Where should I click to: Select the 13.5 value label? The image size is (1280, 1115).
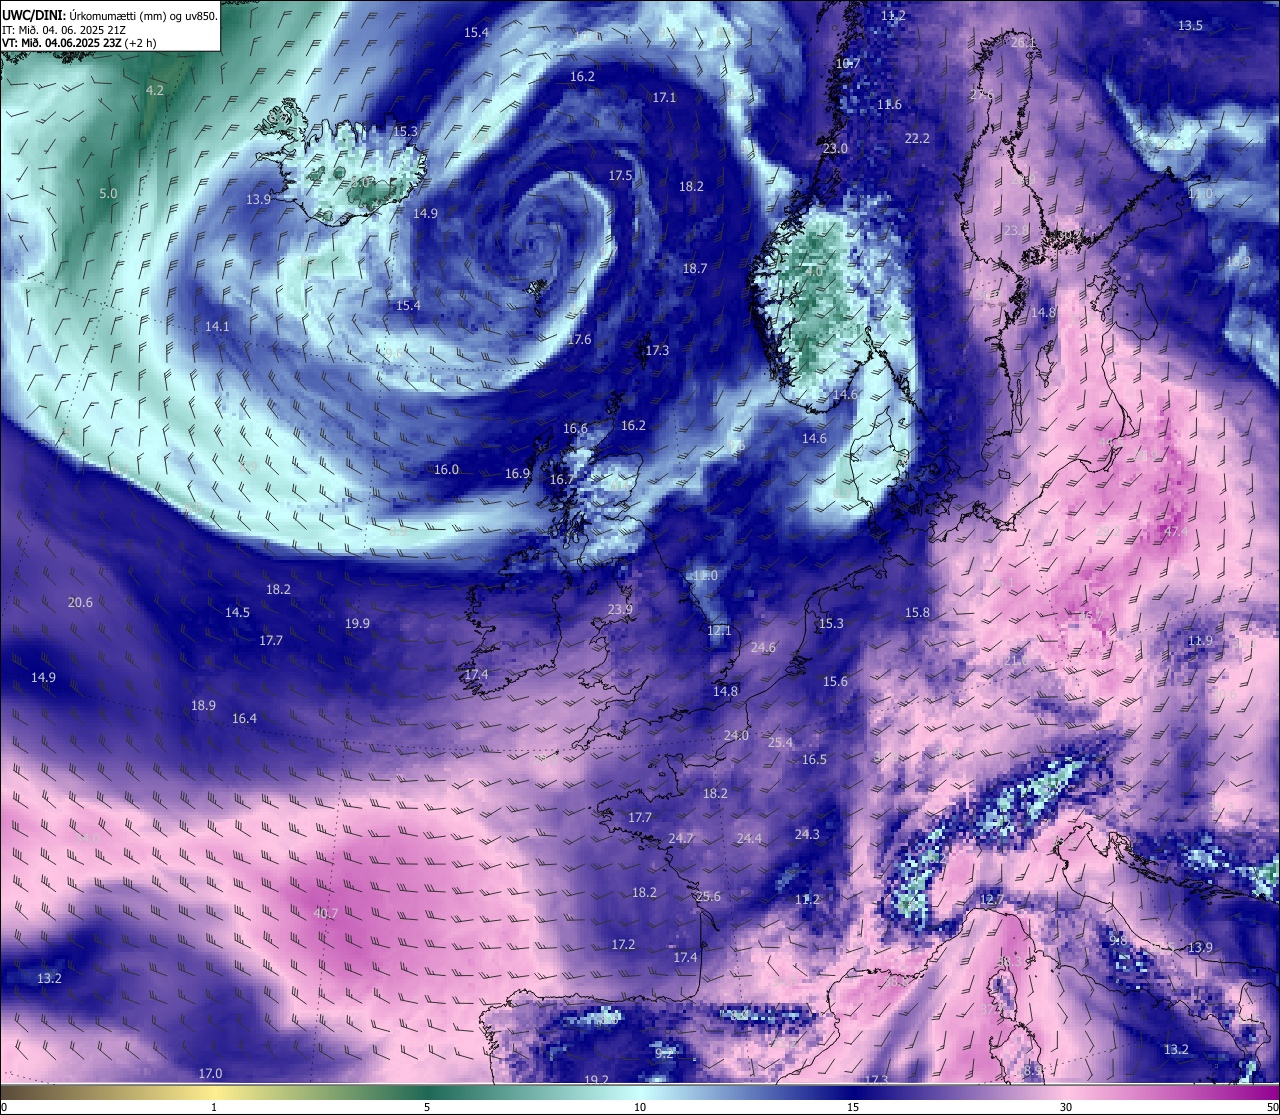pyautogui.click(x=1190, y=25)
